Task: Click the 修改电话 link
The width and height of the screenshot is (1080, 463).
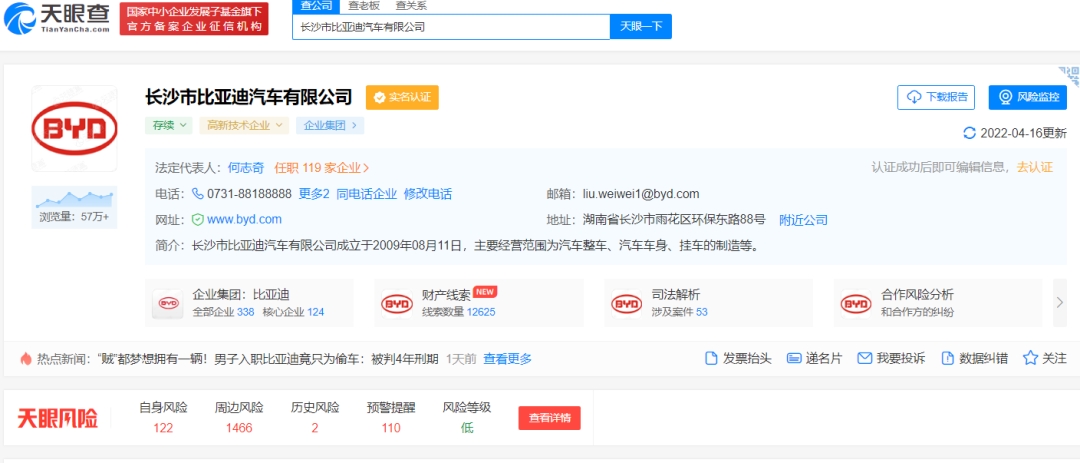Action: point(428,194)
